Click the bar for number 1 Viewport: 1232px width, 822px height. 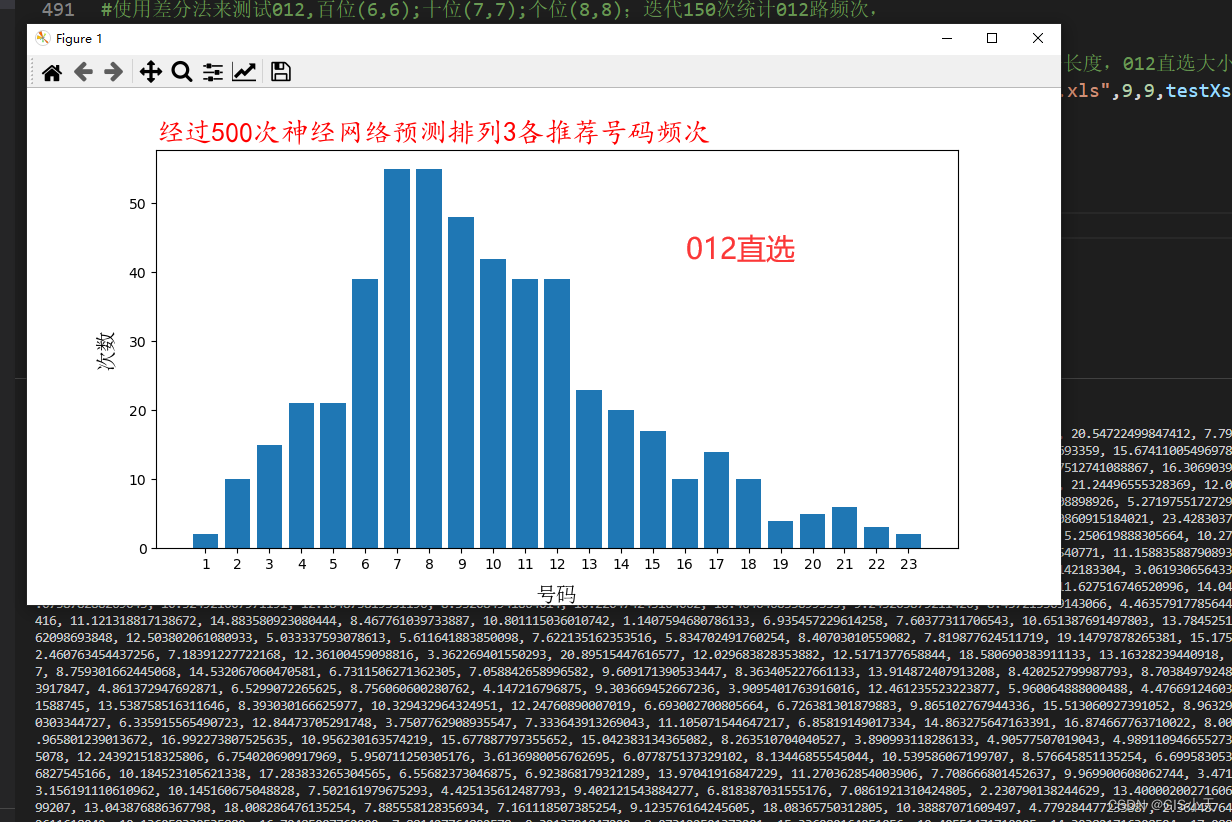tap(205, 541)
